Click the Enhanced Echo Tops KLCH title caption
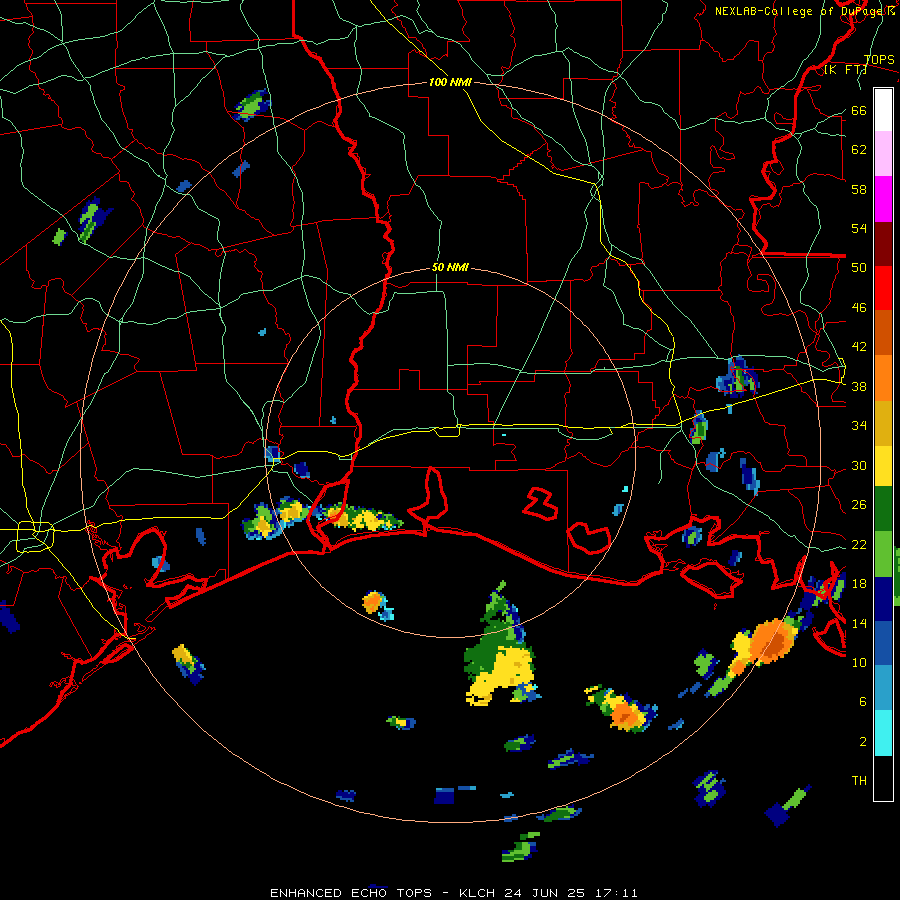Viewport: 900px width, 900px height. click(x=453, y=893)
